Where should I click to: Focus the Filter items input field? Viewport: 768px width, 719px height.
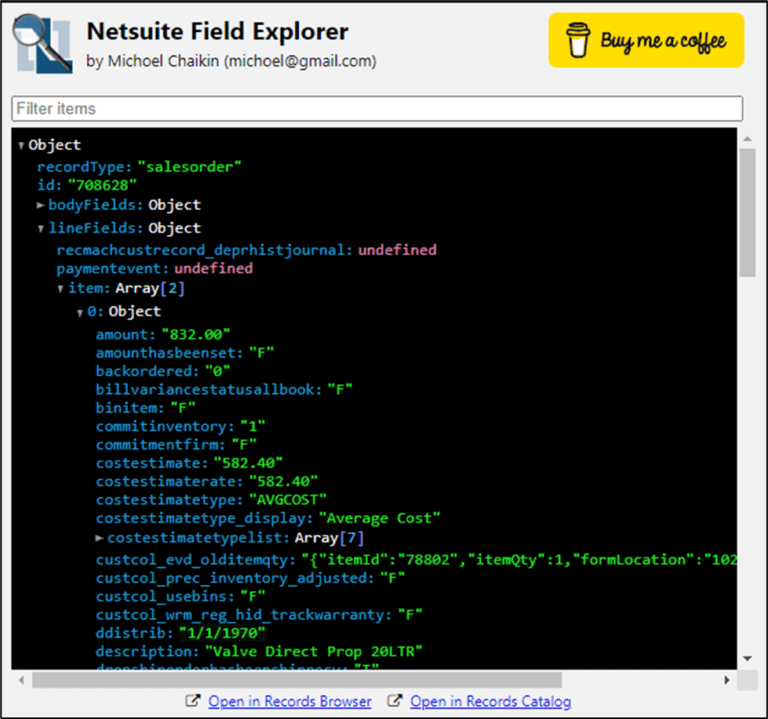[377, 109]
